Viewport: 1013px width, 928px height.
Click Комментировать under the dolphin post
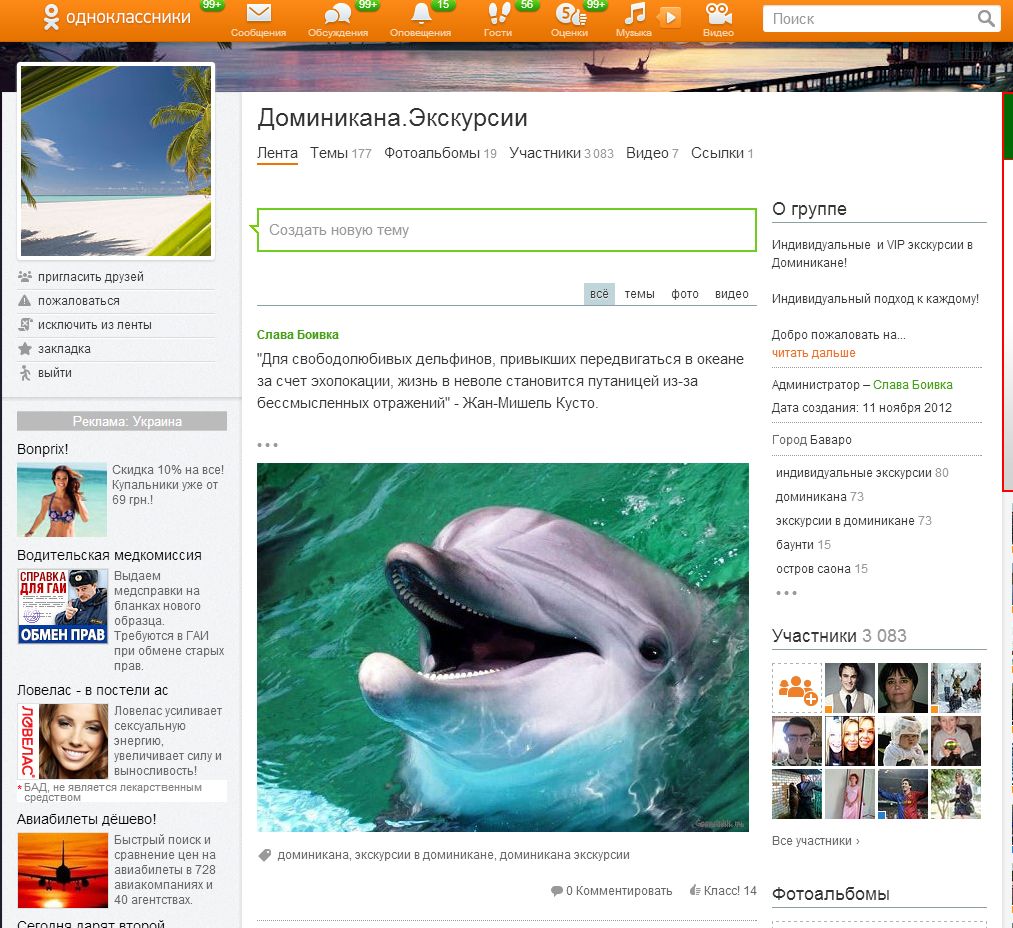click(611, 891)
